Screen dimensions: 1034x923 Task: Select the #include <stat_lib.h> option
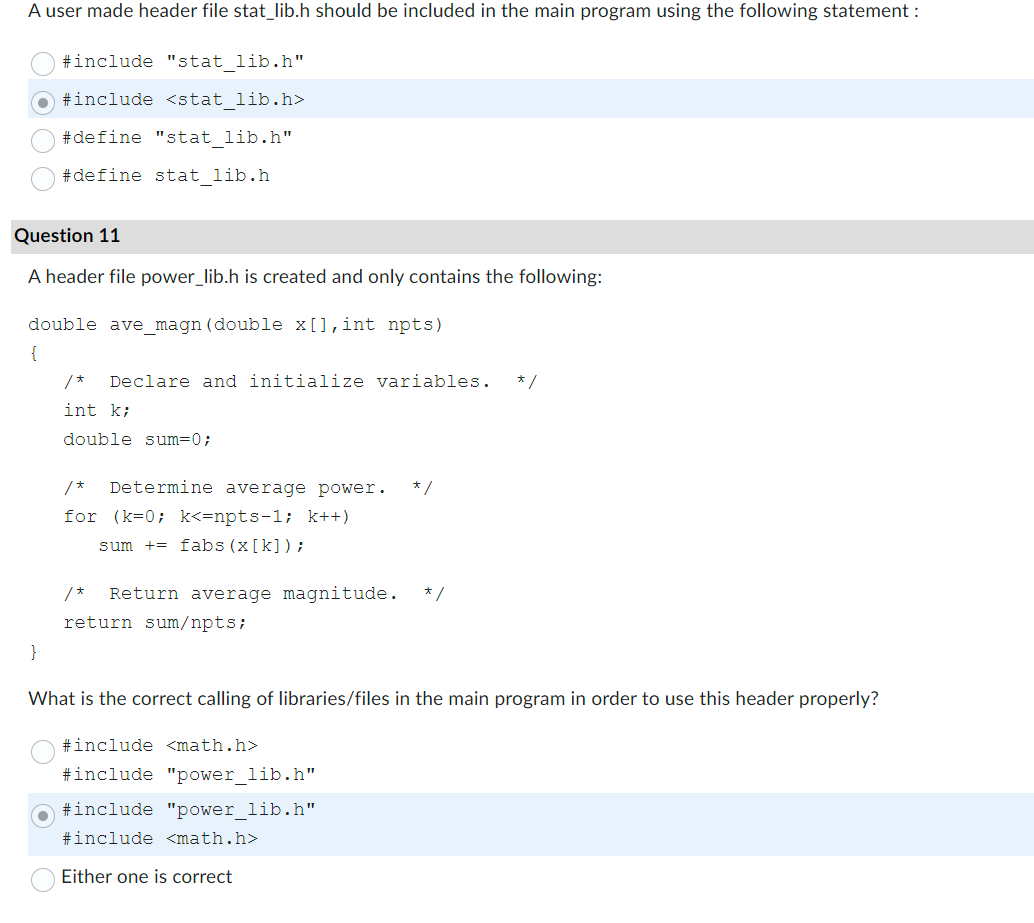click(42, 101)
